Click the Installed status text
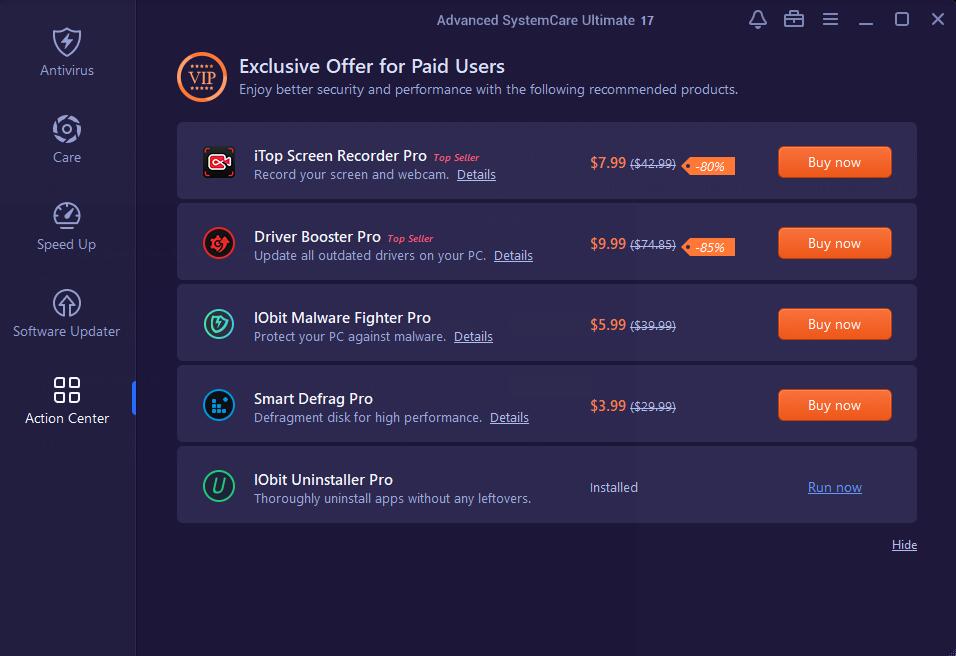The width and height of the screenshot is (956, 656). (x=613, y=488)
